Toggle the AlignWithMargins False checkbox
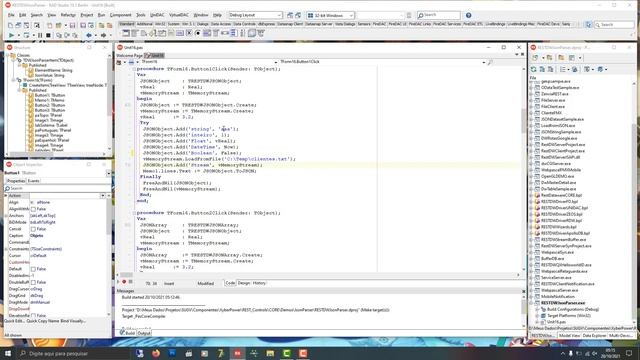 coord(33,209)
